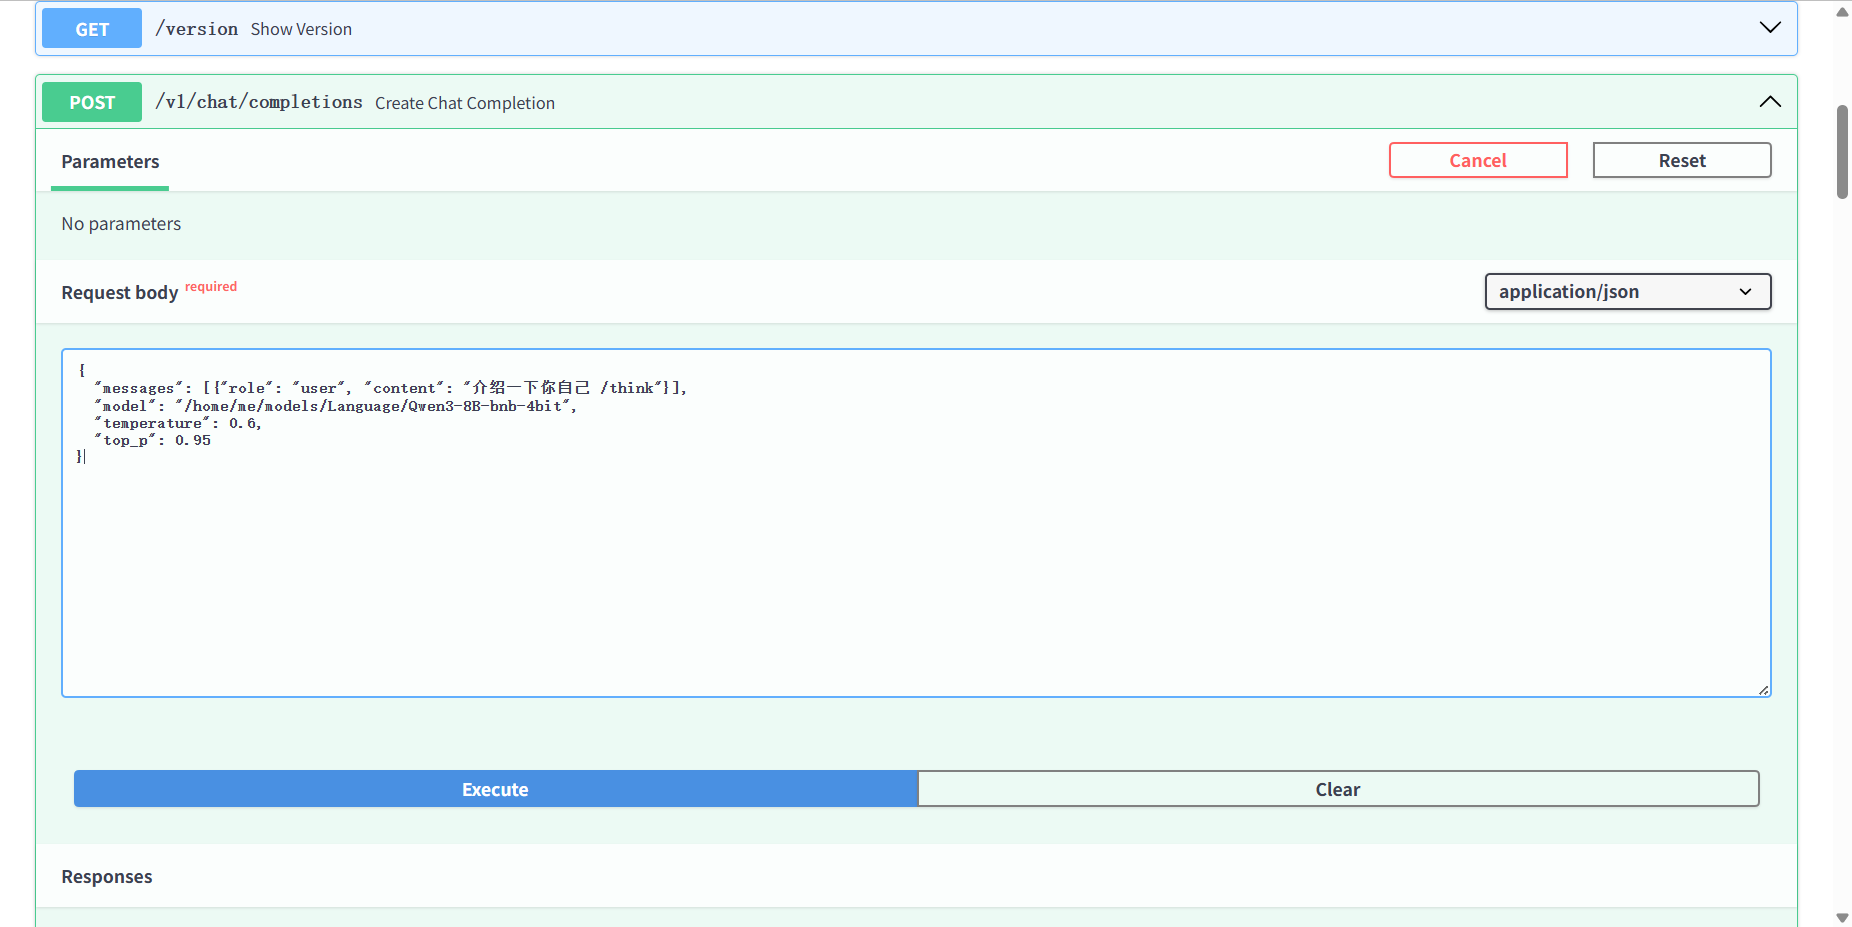Open the application/json content type dropdown
This screenshot has height=927, width=1852.
point(1628,292)
